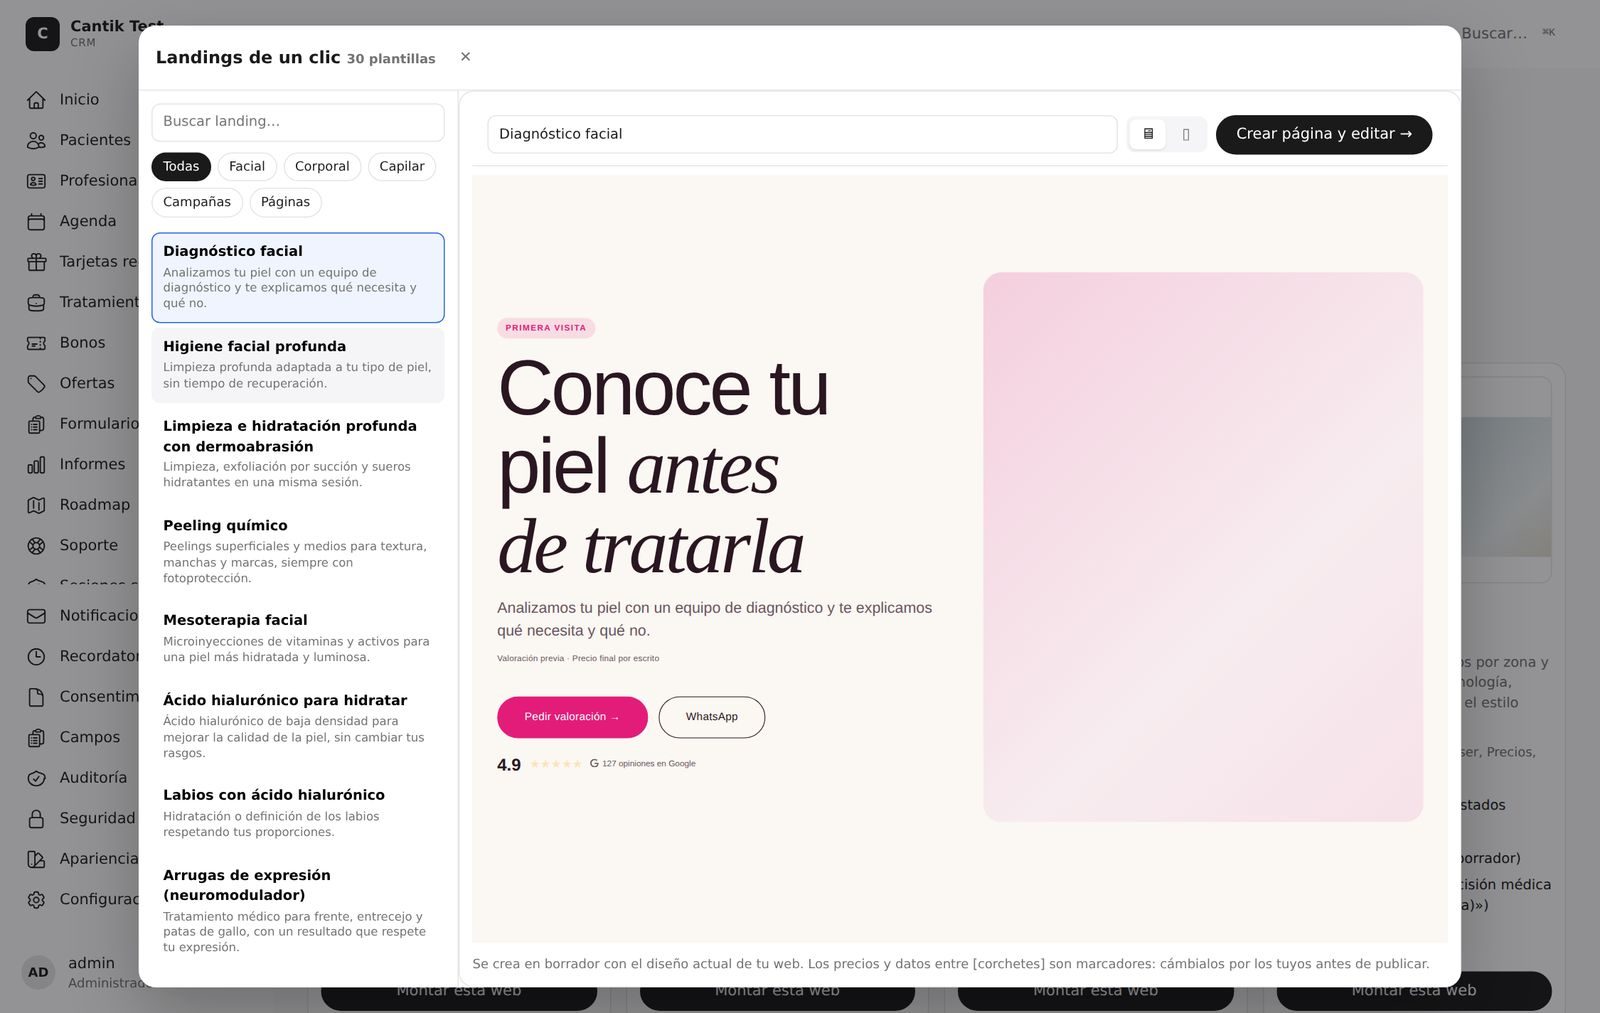
Task: Close the Landings de un clic dialog
Action: [465, 57]
